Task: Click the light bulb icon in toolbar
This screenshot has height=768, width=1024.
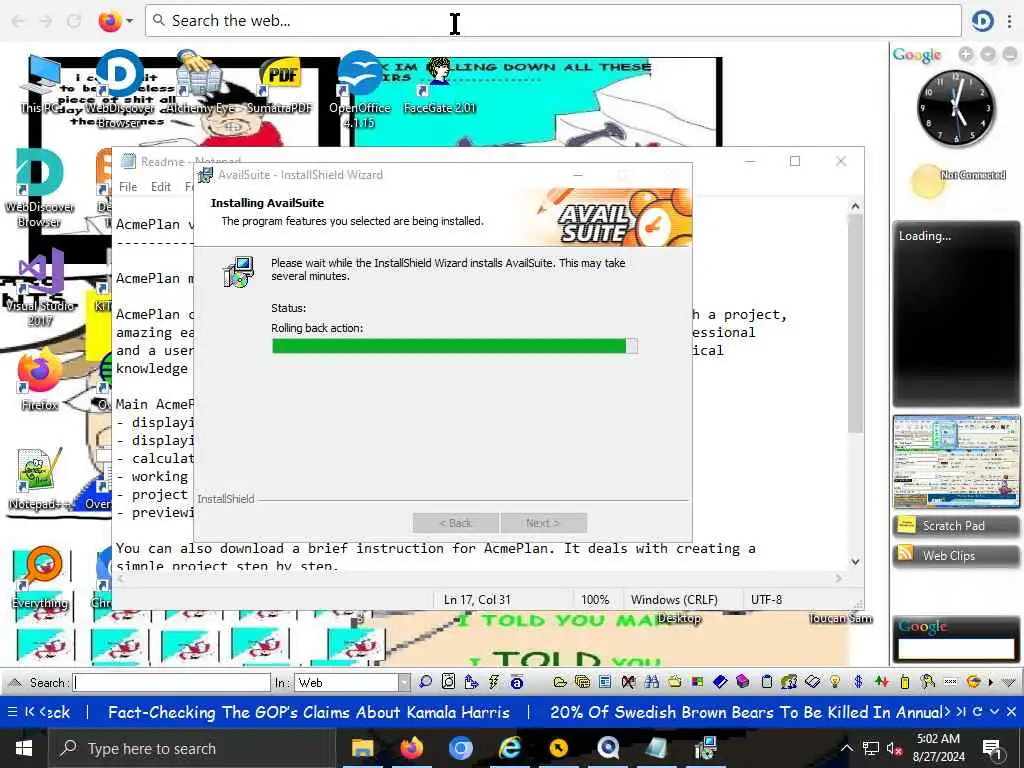Action: tap(835, 682)
